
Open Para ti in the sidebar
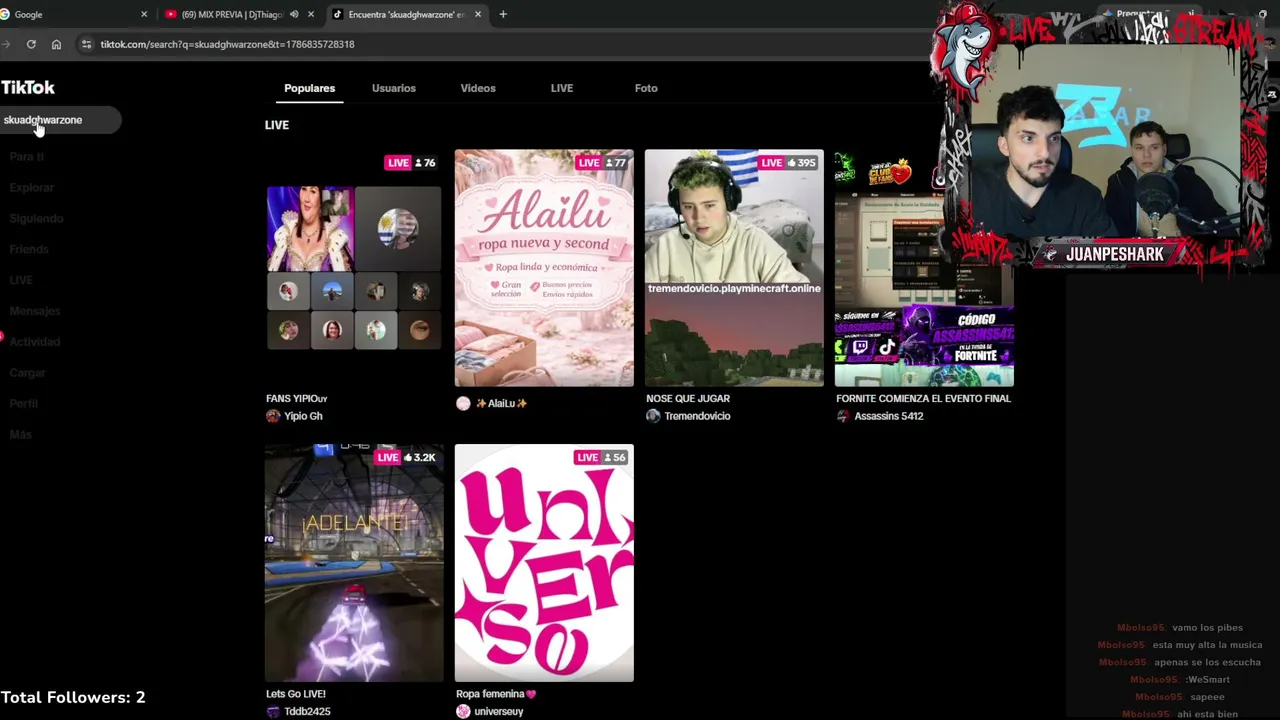tap(27, 157)
